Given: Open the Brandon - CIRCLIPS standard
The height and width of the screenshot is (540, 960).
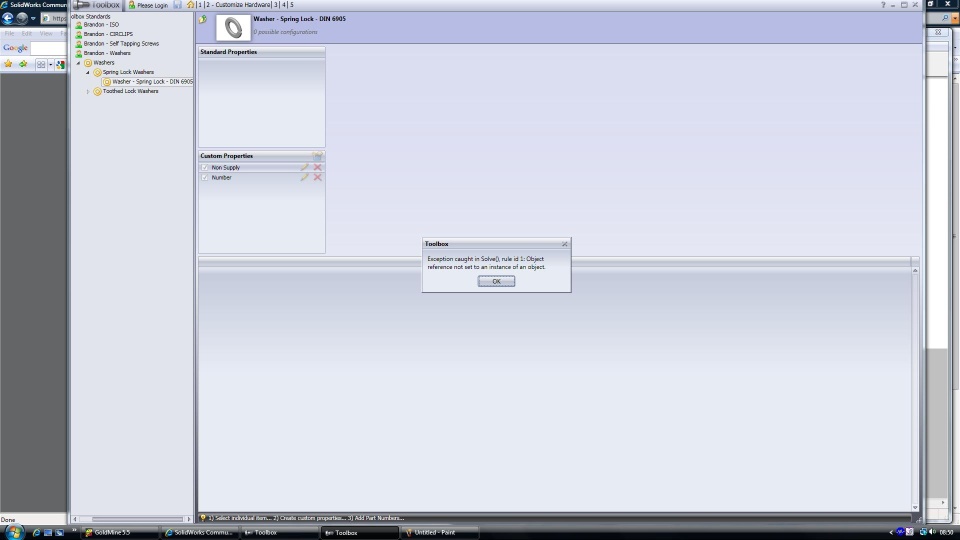Looking at the screenshot, I should tap(108, 34).
